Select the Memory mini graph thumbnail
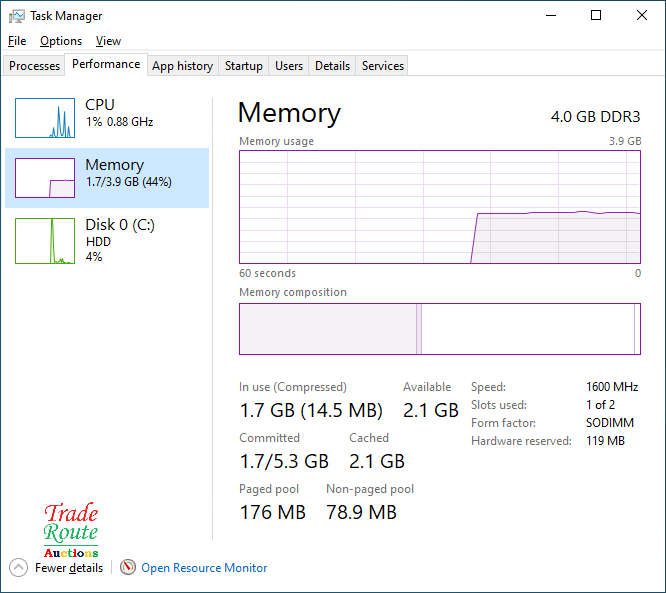The image size is (666, 593). [x=45, y=178]
